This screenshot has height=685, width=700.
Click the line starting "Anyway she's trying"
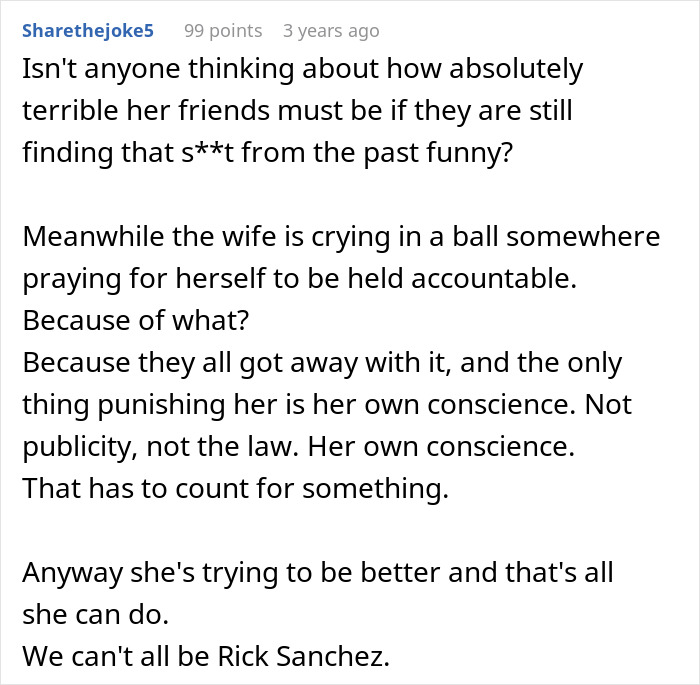point(317,573)
